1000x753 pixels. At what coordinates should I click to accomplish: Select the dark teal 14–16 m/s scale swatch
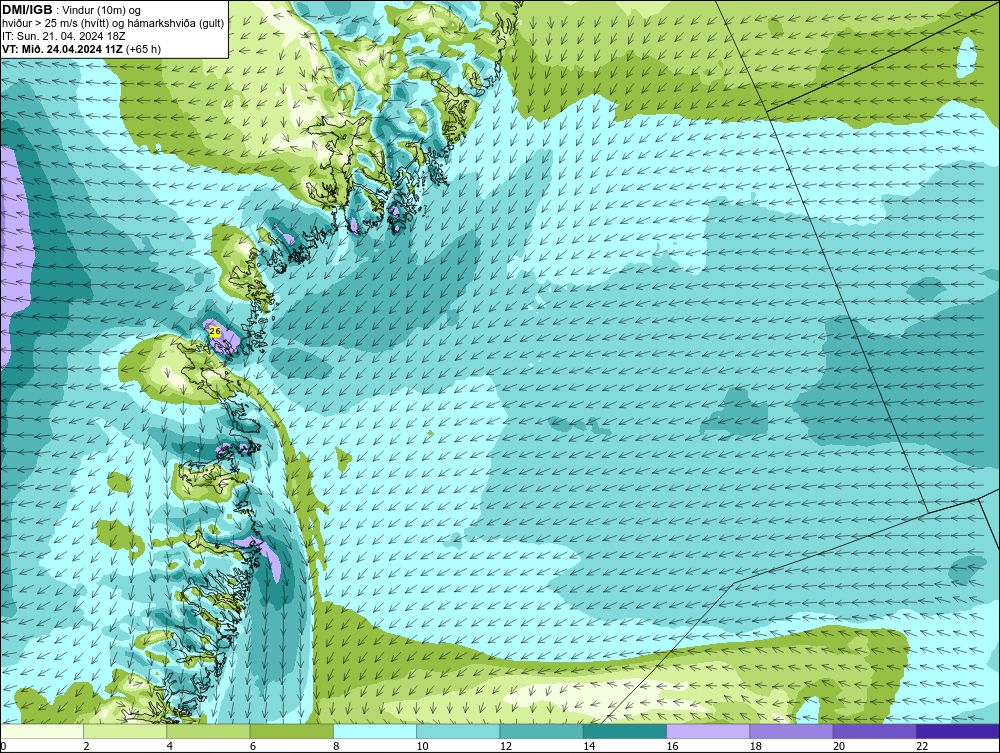(x=624, y=731)
